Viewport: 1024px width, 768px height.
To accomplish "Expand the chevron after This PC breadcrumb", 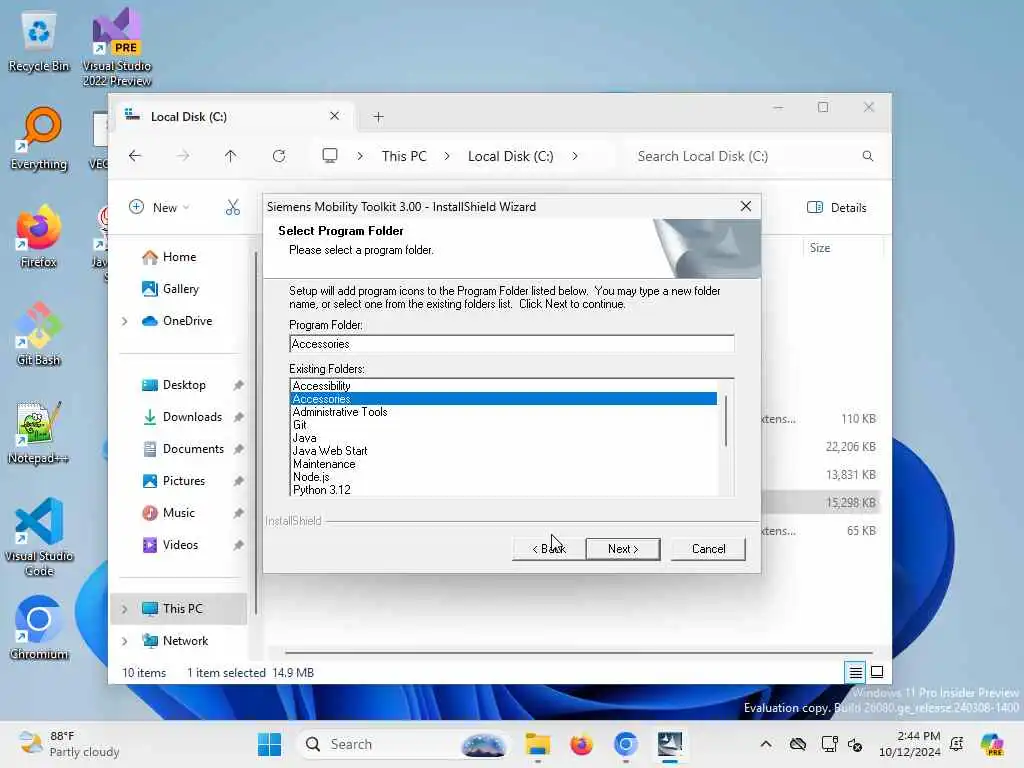I will [447, 156].
